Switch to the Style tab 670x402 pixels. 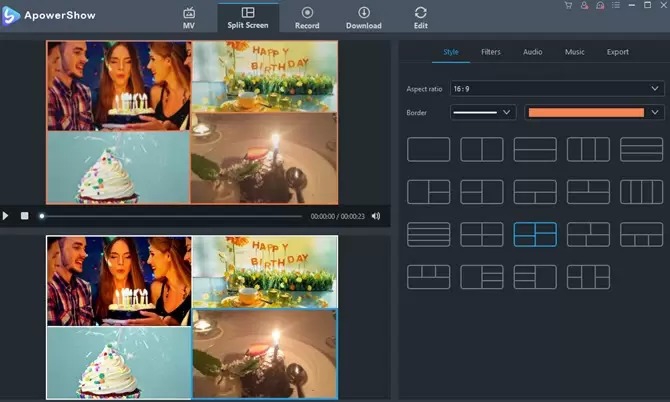(451, 52)
